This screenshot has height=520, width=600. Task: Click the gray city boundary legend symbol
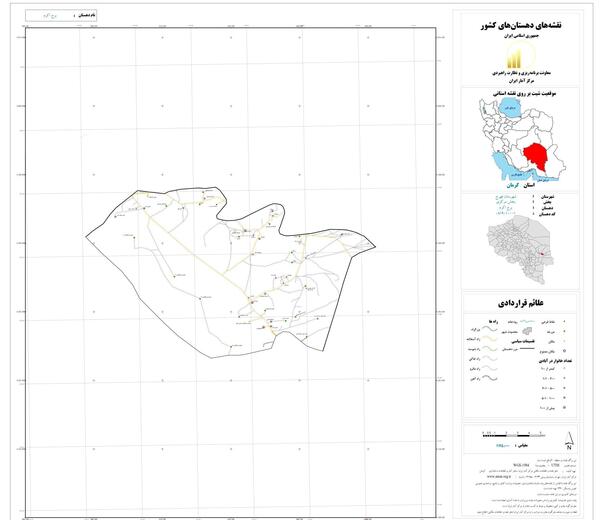[529, 331]
